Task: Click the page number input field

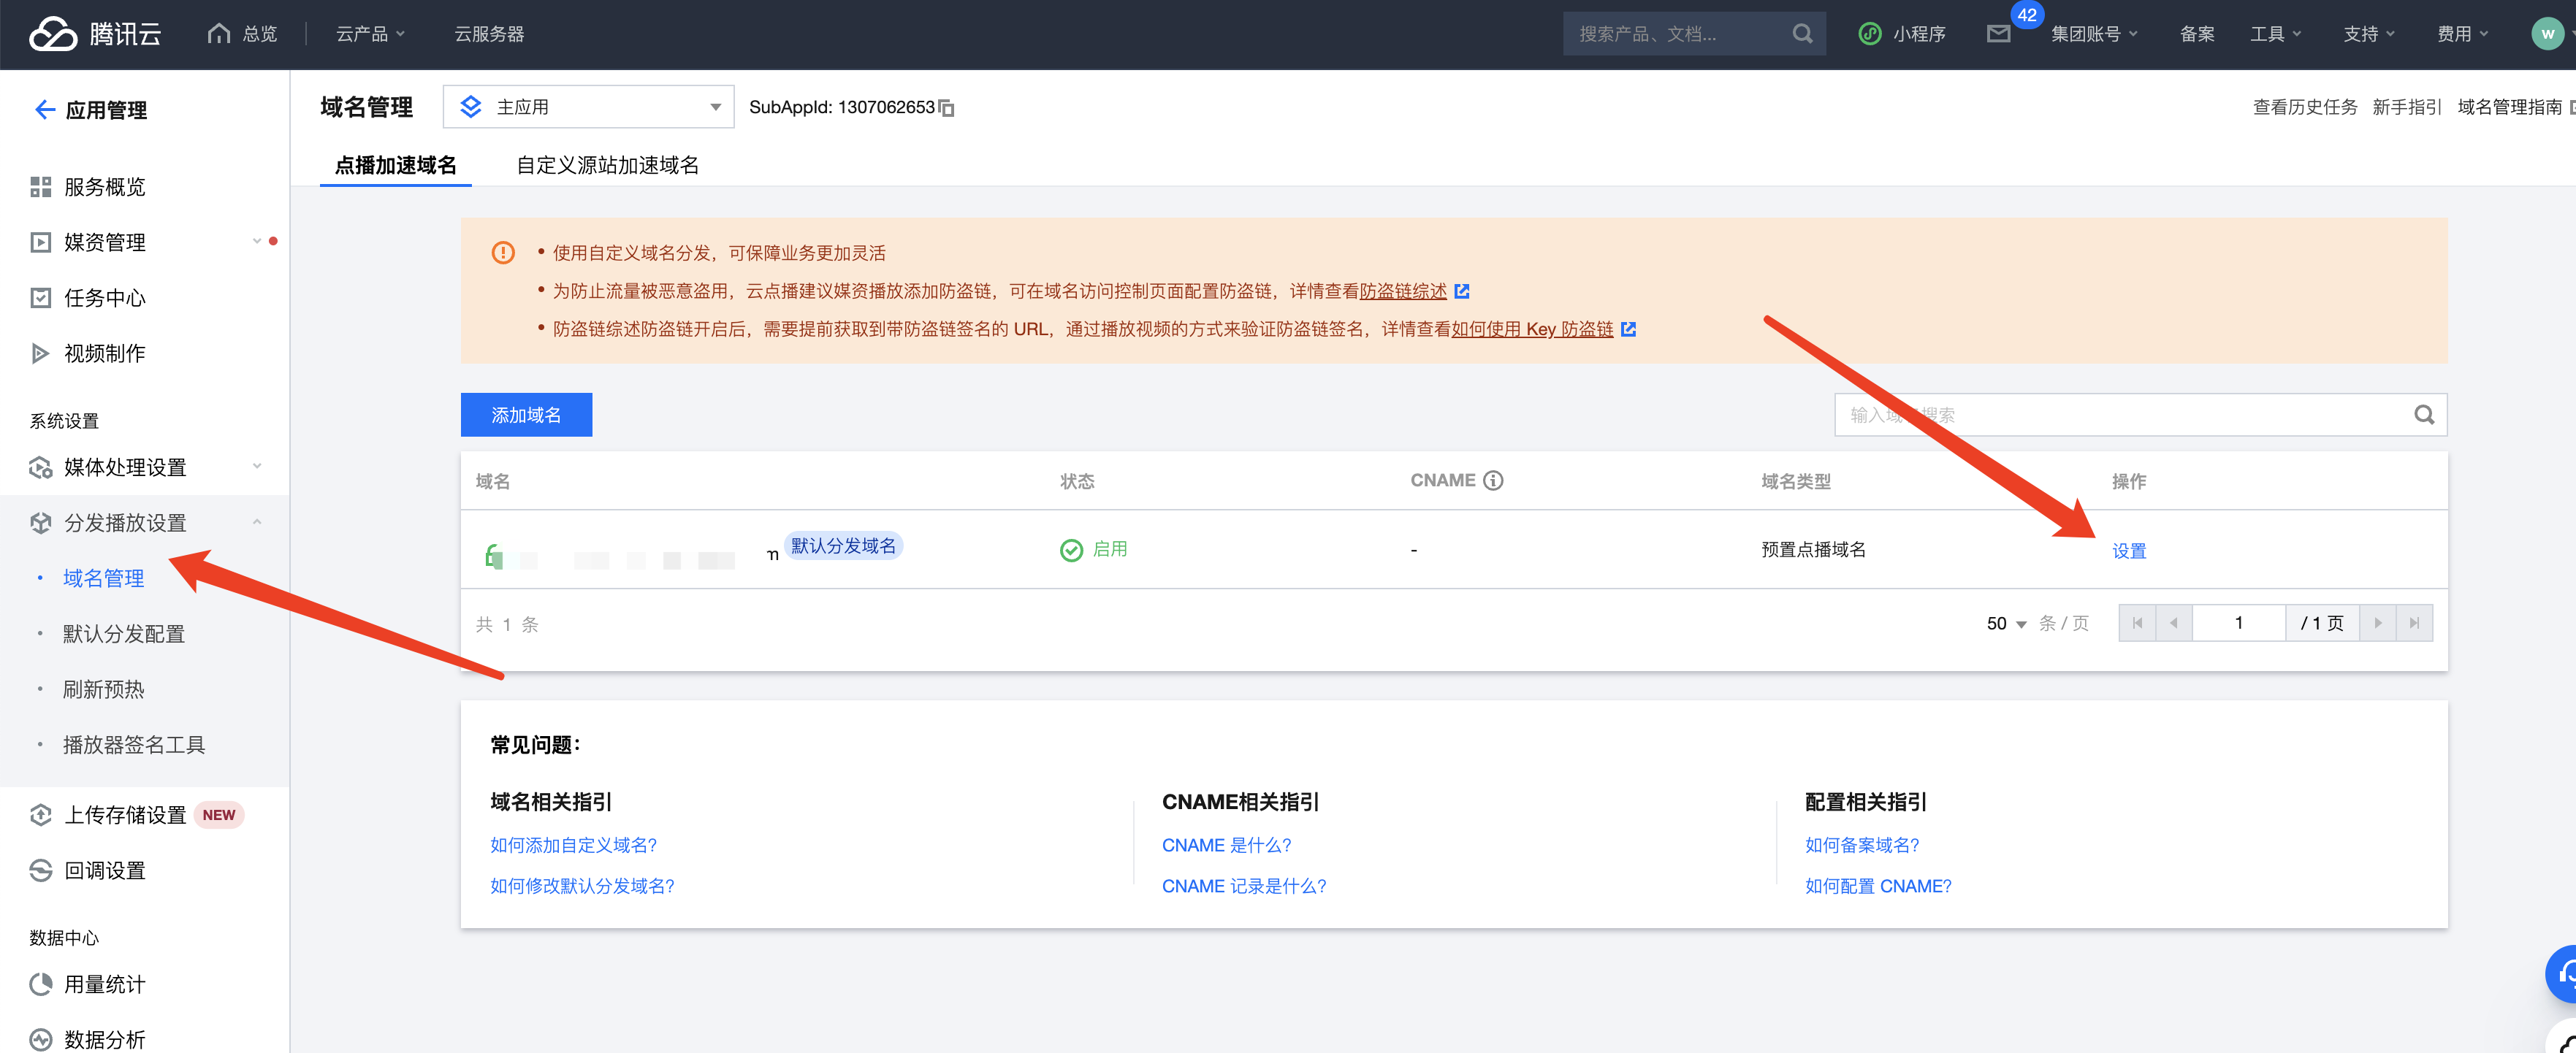Action: (2238, 623)
